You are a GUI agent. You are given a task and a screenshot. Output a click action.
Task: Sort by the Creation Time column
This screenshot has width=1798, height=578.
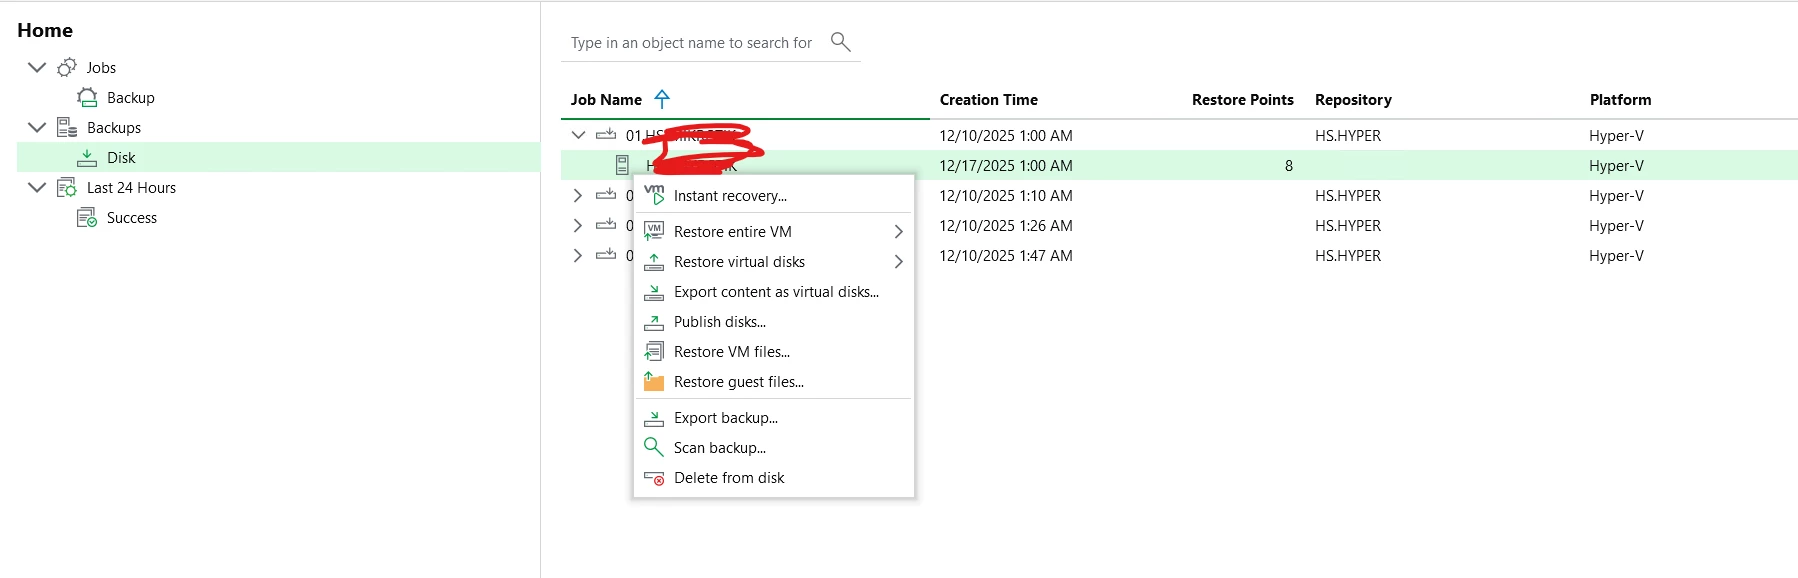click(x=988, y=100)
